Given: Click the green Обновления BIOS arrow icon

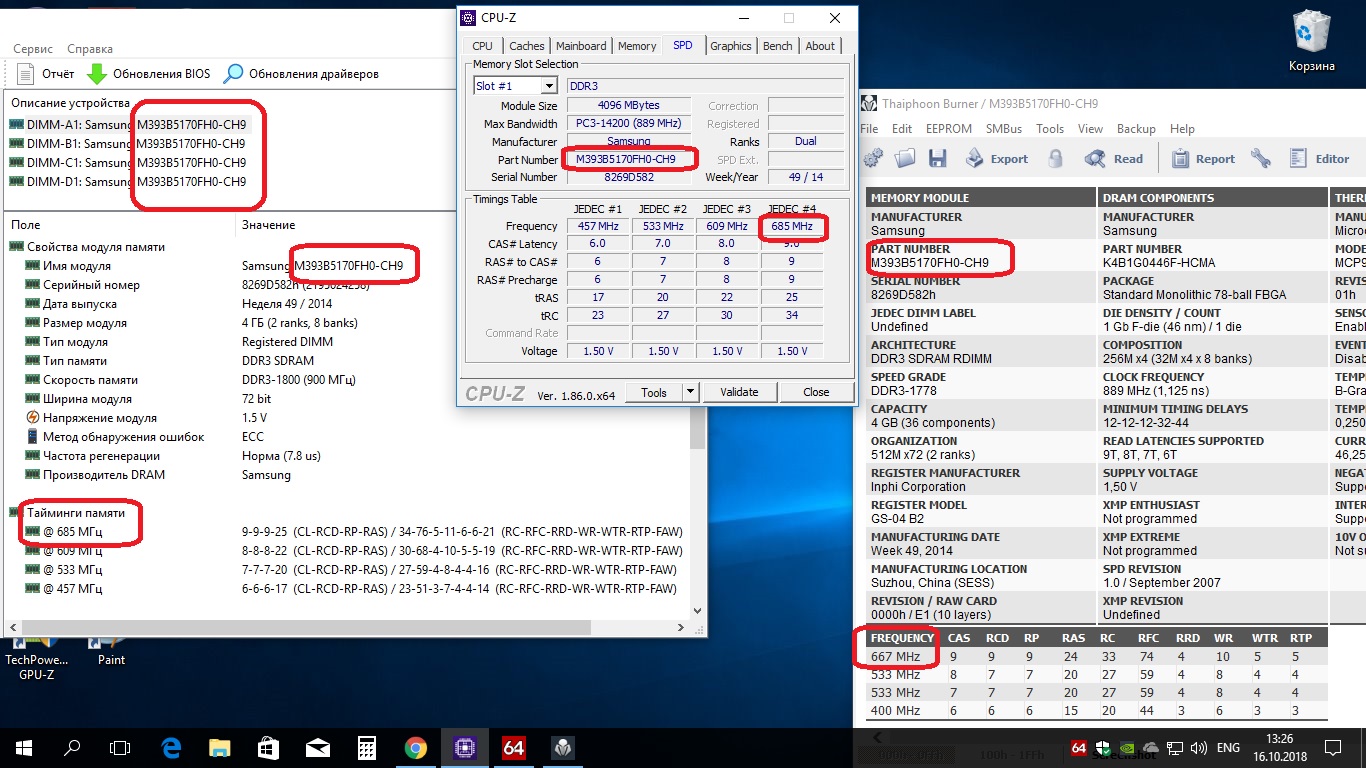Looking at the screenshot, I should coord(96,73).
